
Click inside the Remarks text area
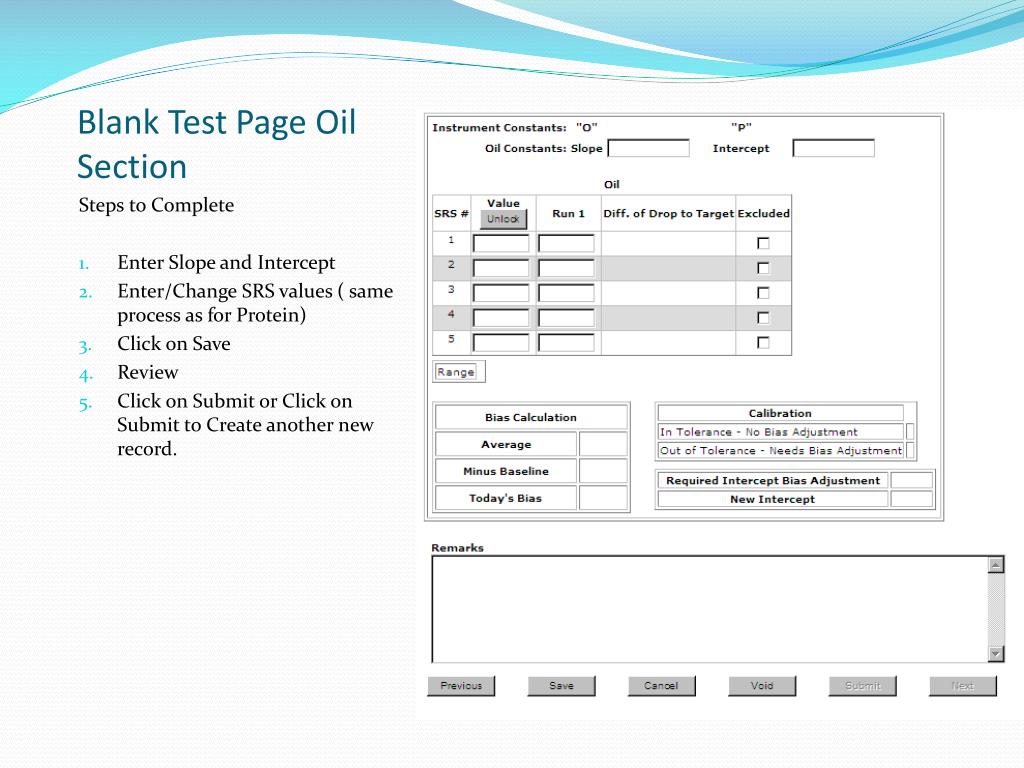(x=710, y=609)
